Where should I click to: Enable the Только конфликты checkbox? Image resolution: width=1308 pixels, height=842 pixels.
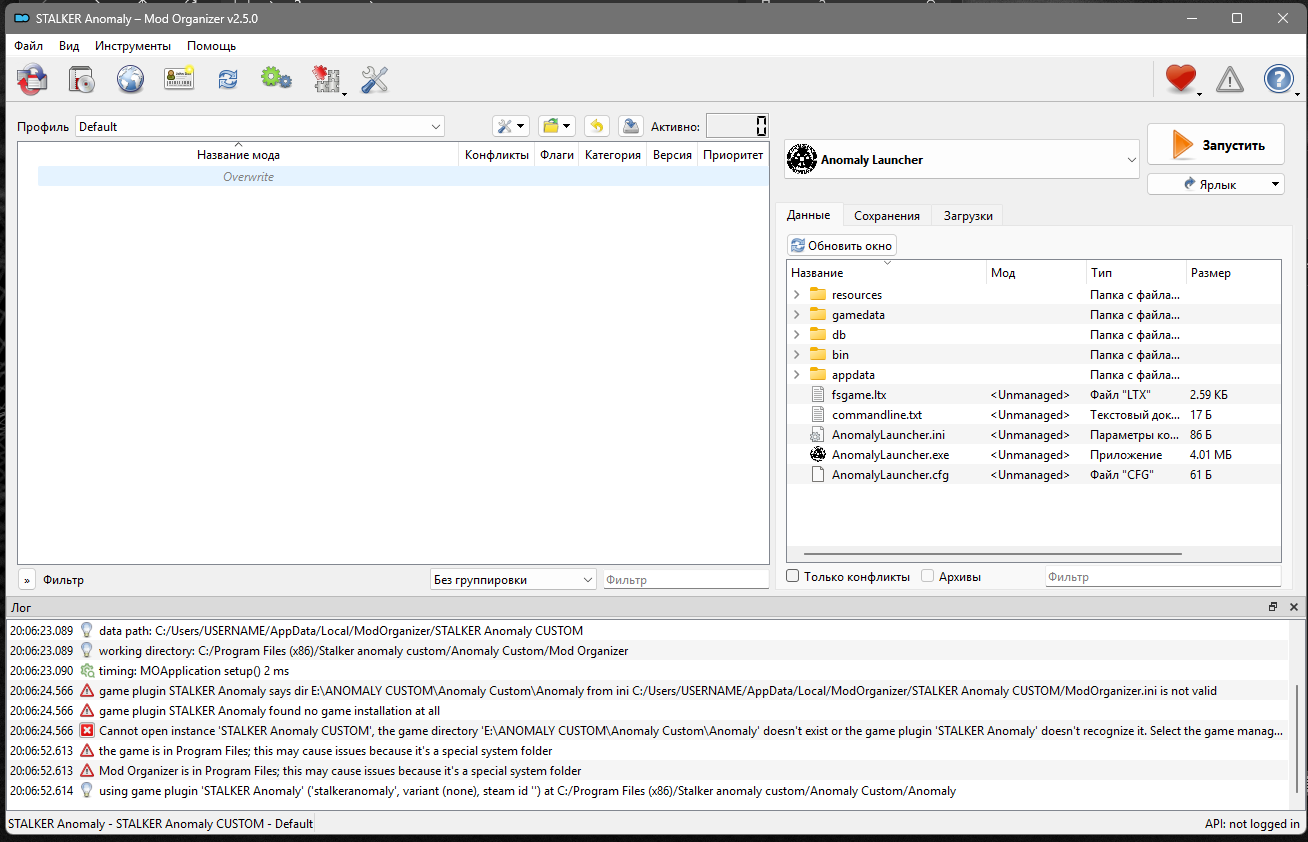[x=793, y=576]
